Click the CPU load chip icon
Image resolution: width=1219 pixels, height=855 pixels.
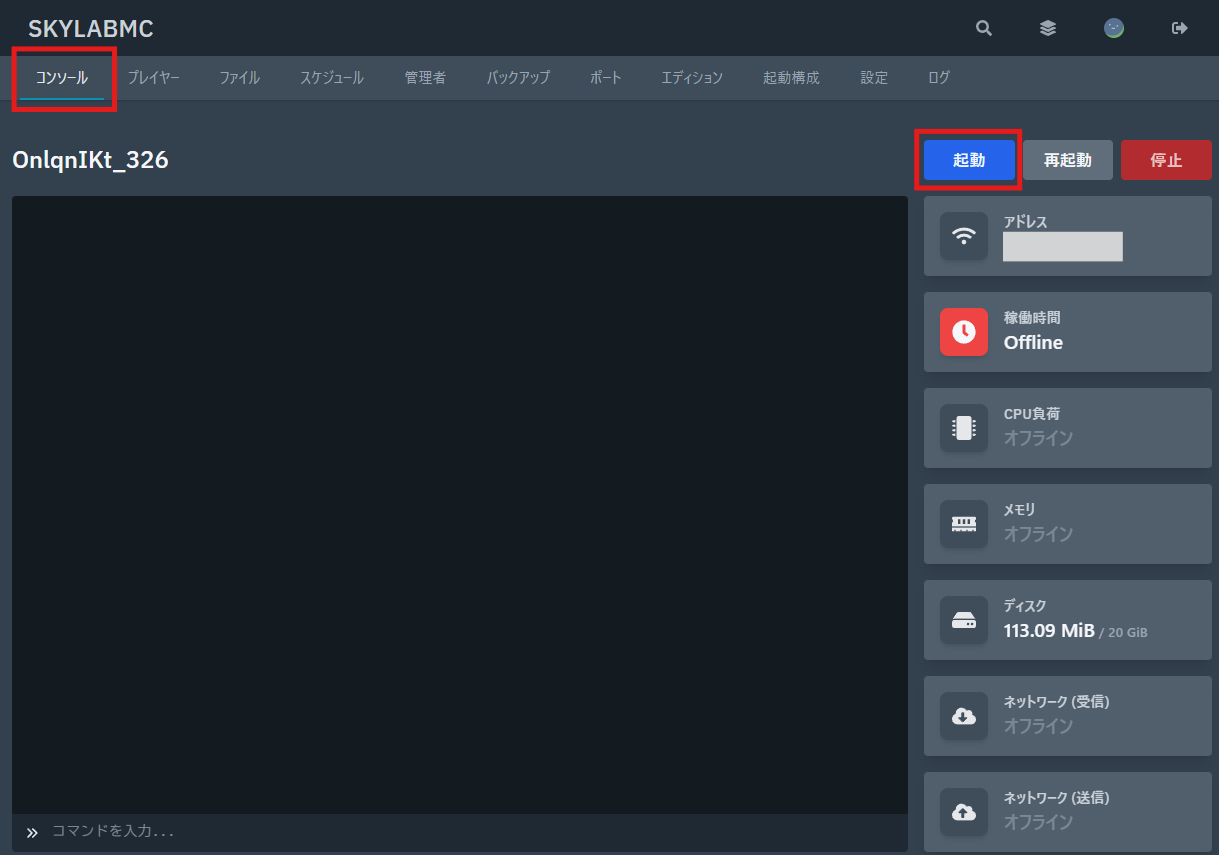coord(964,428)
